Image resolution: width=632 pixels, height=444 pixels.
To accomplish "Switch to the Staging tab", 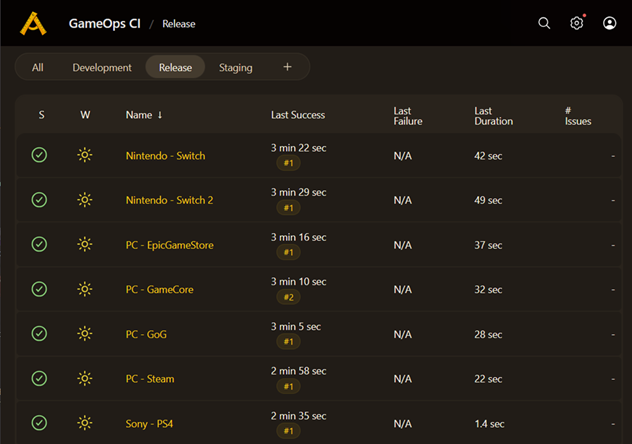I will (235, 67).
